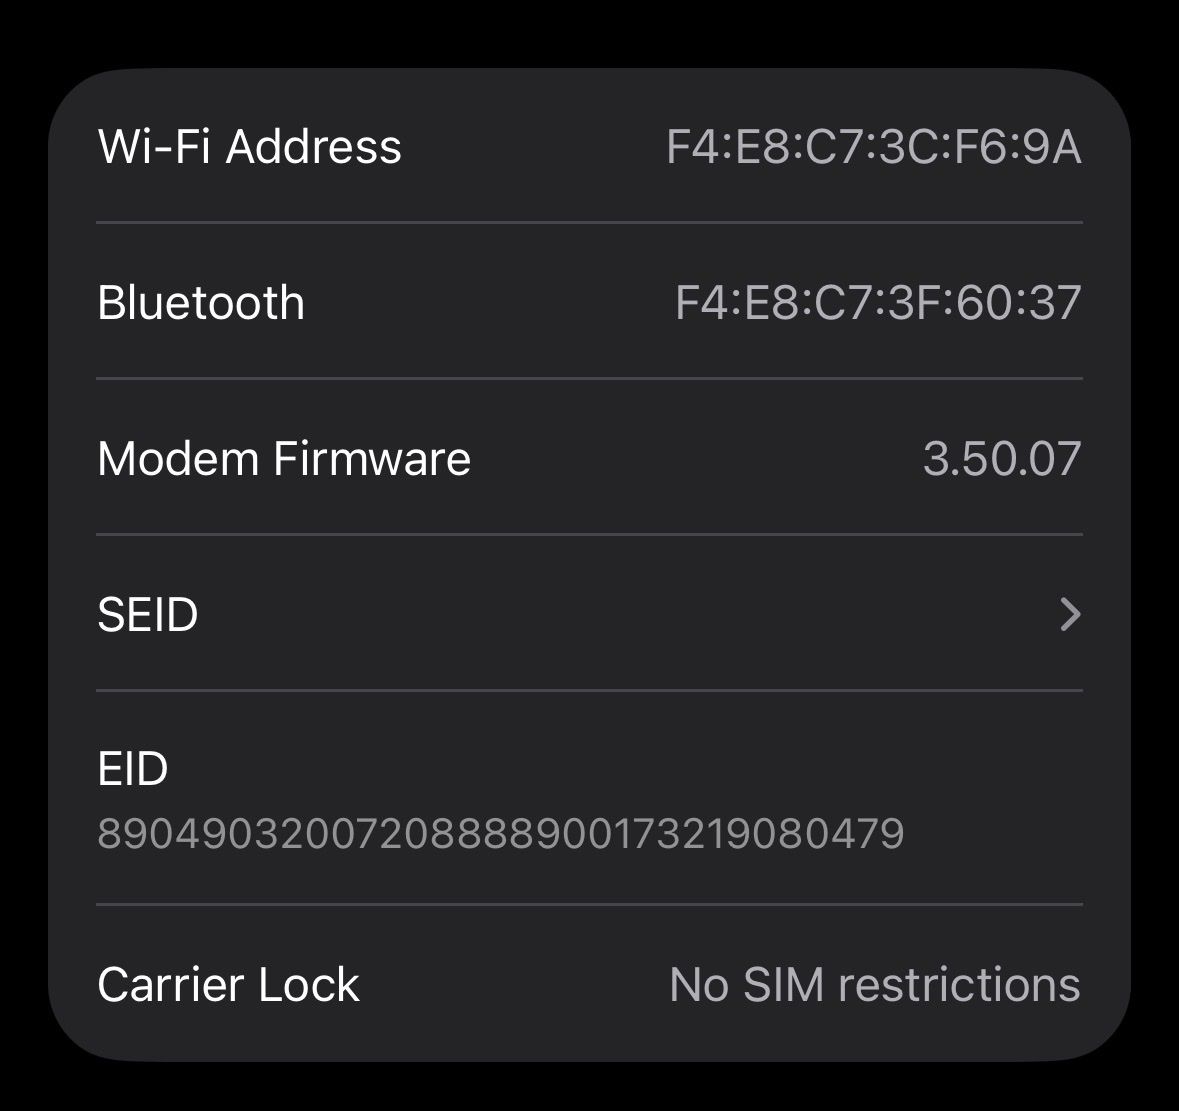Click divider between Modem Firmware and SEID

[590, 535]
